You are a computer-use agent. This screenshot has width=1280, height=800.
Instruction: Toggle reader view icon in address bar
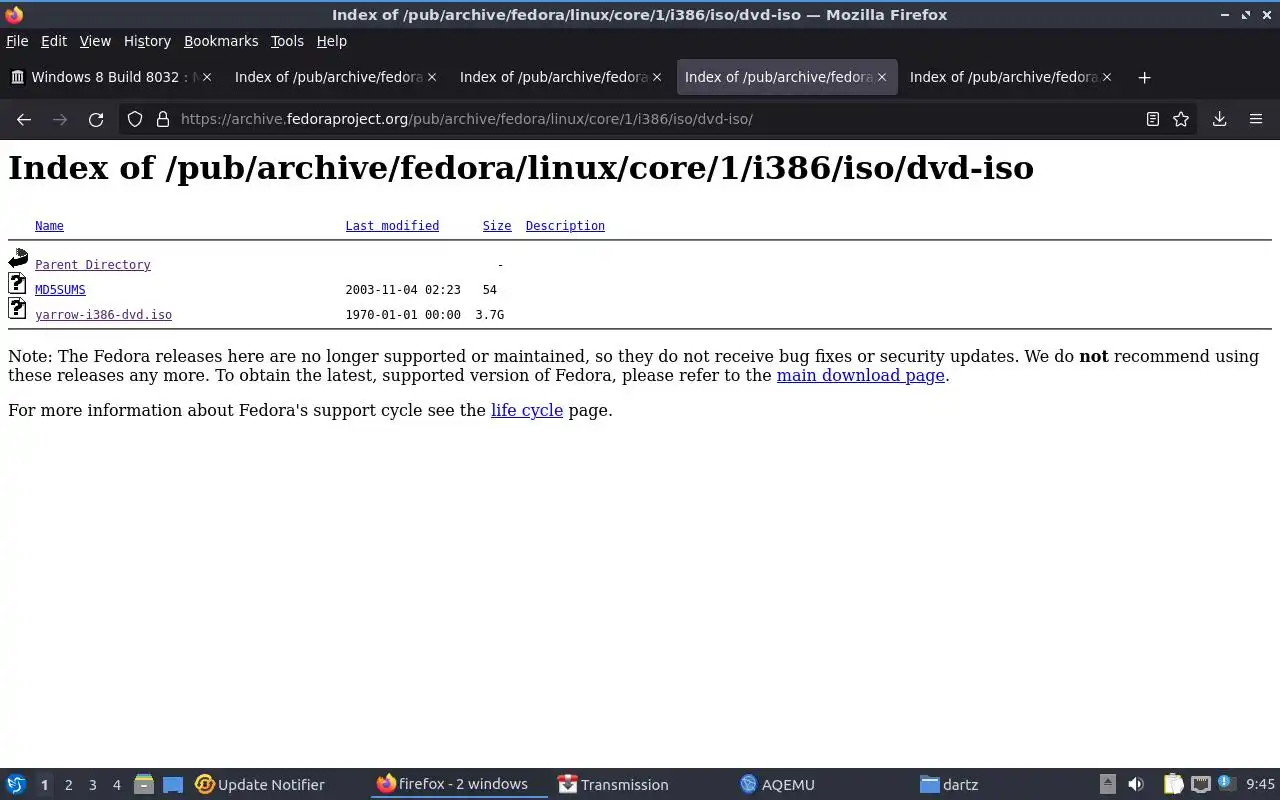[1152, 119]
